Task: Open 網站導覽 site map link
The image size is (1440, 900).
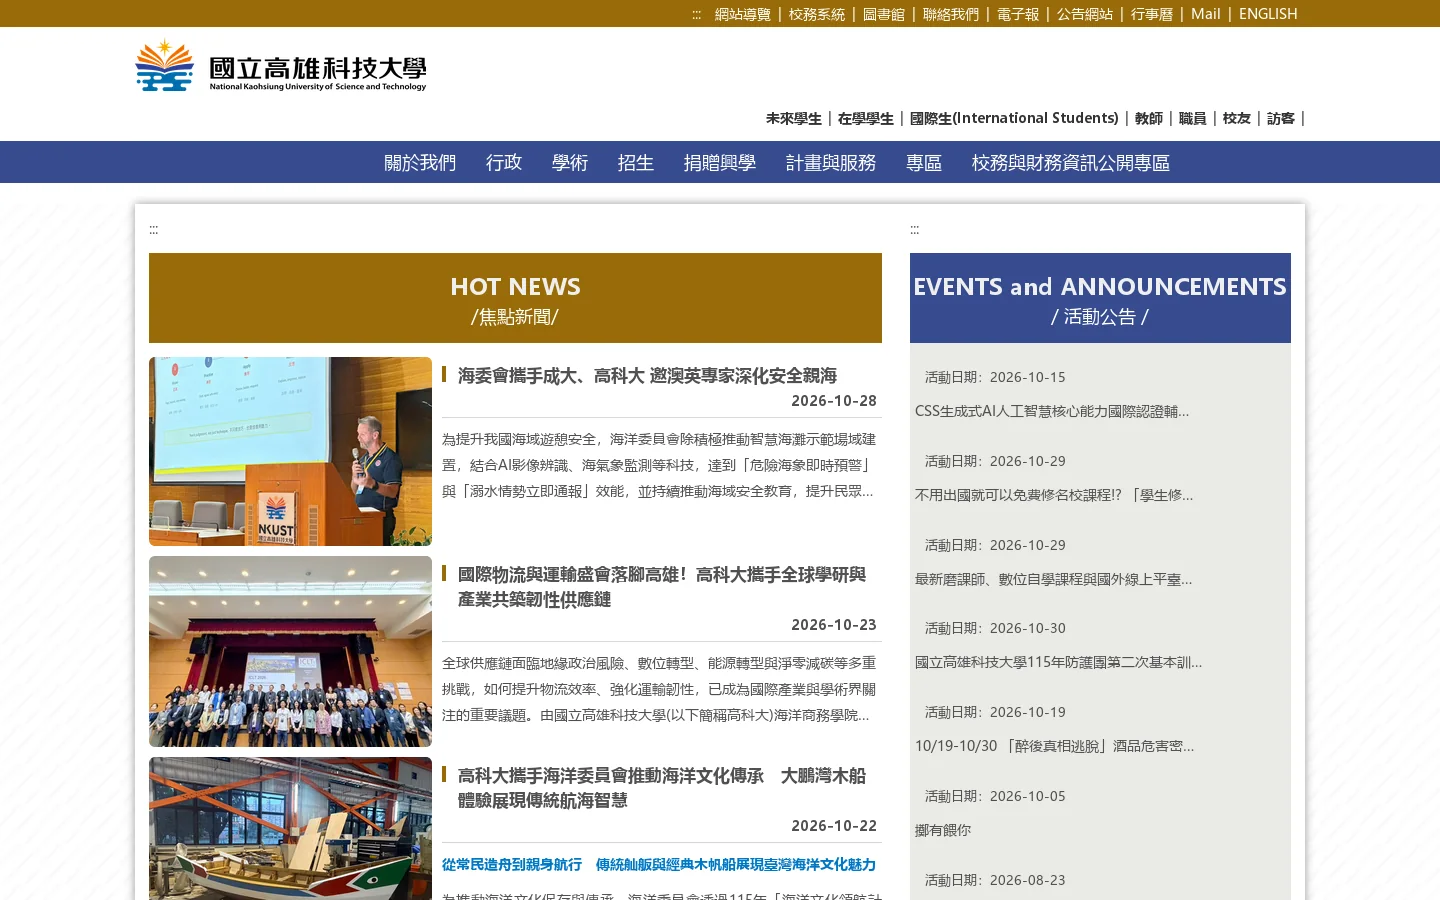Action: click(x=743, y=14)
